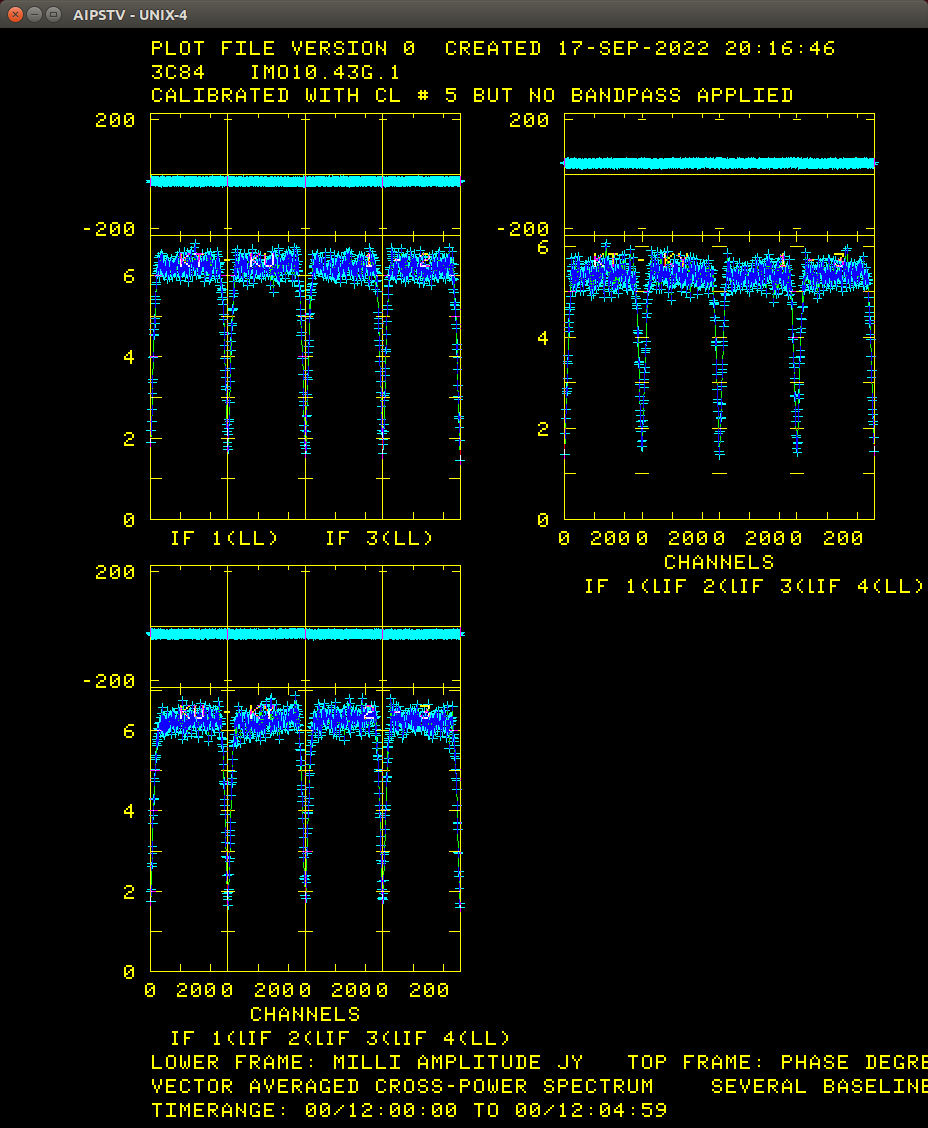Maximize the AIPSTV window
The width and height of the screenshot is (928, 1128).
(53, 14)
